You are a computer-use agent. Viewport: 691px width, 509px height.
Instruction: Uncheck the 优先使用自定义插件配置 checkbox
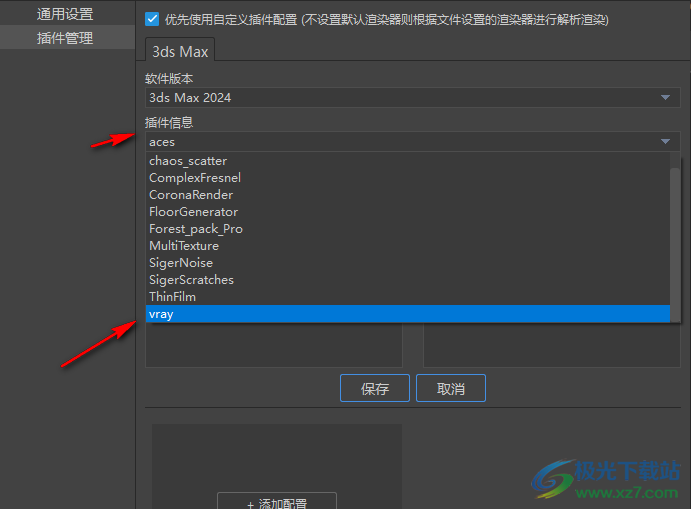tap(152, 19)
